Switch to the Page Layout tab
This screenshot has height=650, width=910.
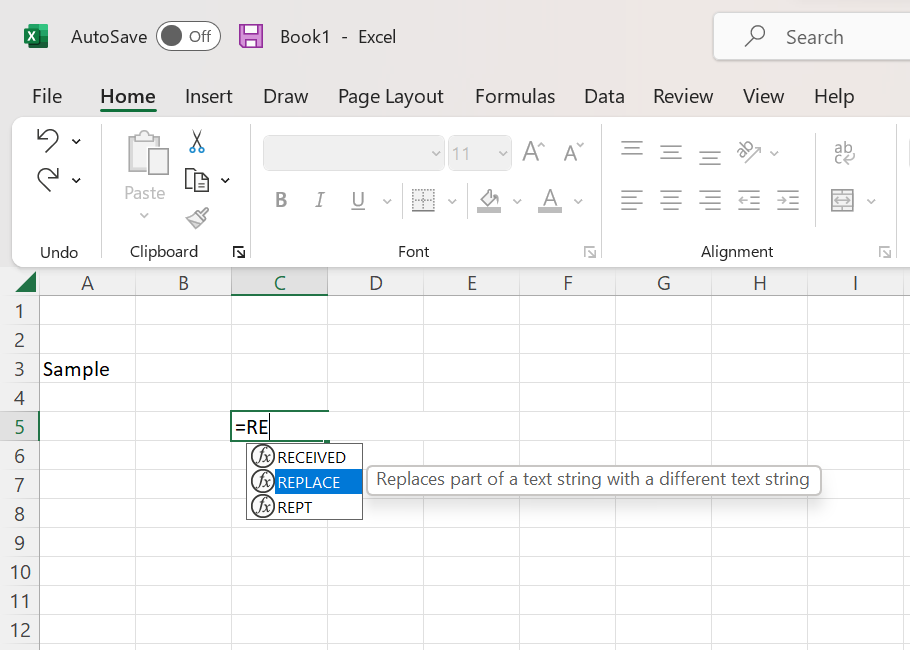coord(390,96)
